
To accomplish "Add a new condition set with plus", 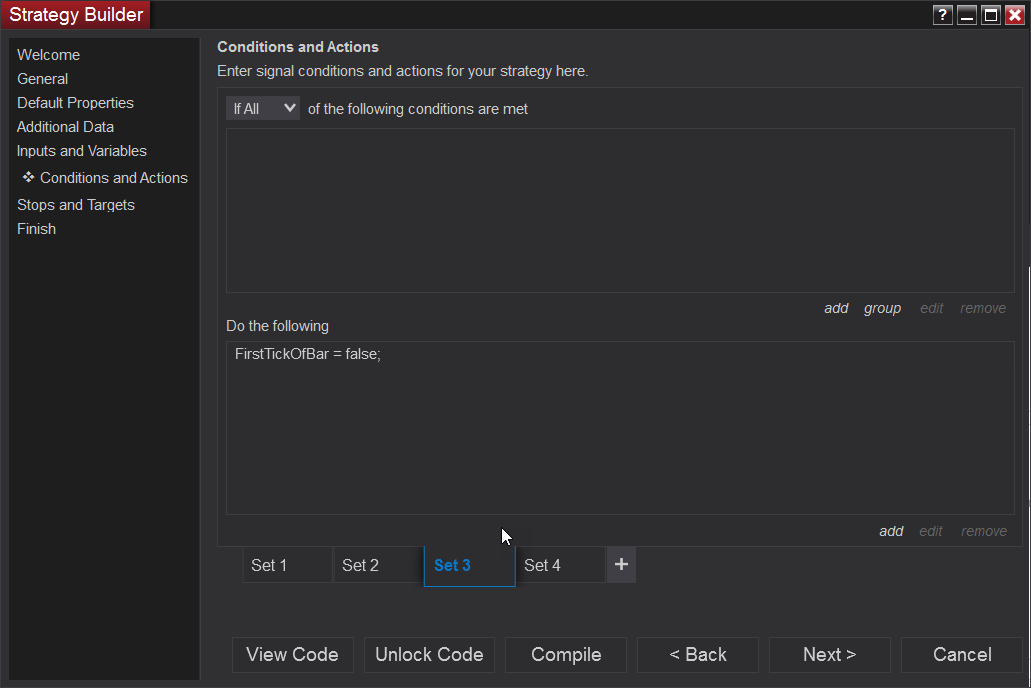I will (621, 565).
